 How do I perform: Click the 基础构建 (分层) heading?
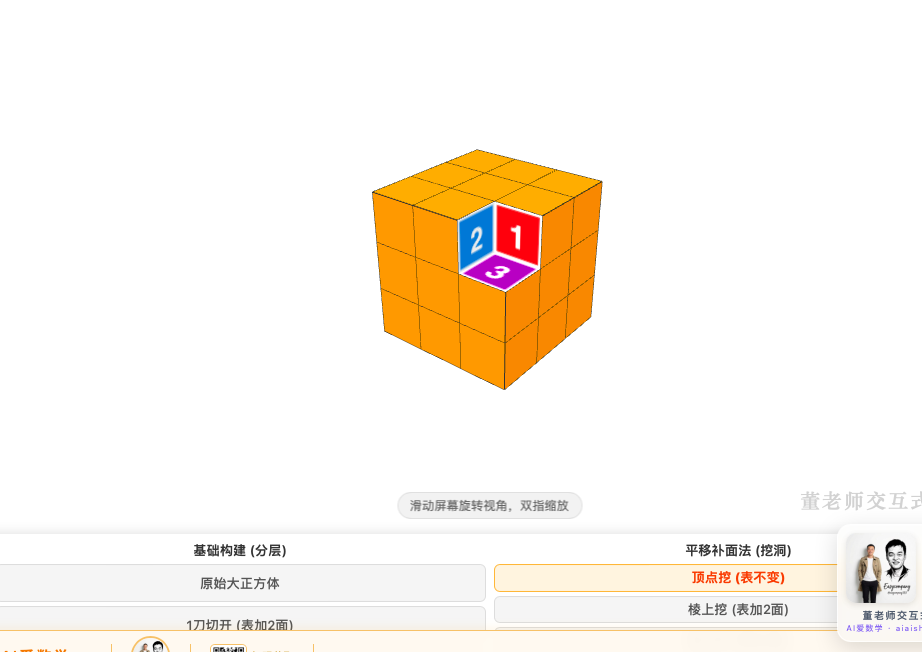point(240,550)
